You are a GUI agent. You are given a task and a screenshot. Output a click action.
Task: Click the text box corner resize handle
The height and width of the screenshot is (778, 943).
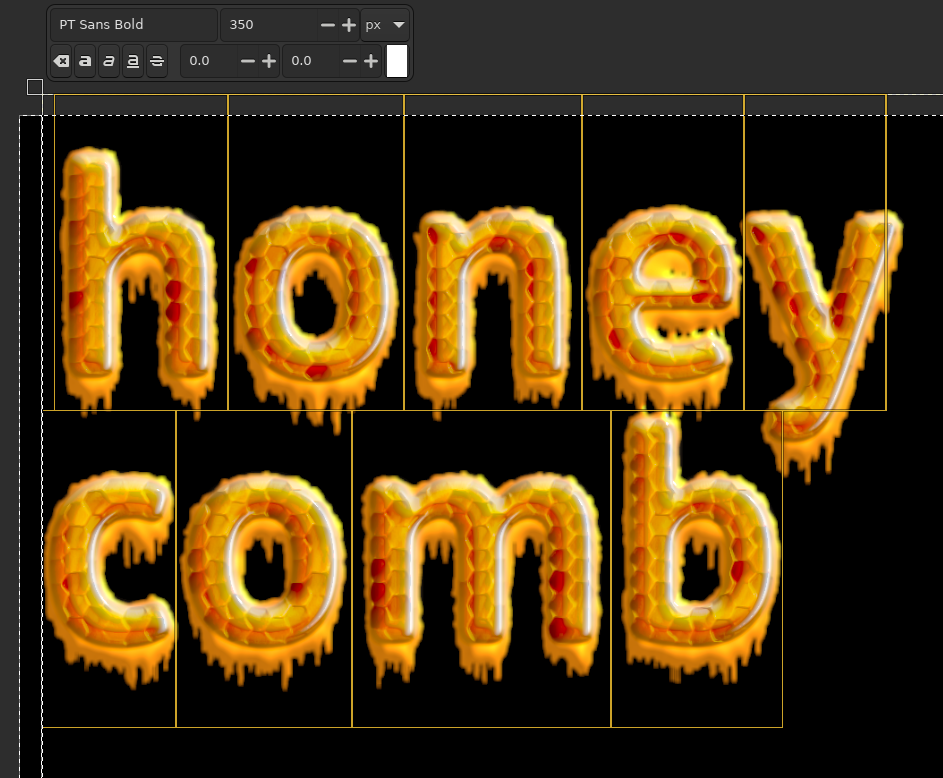35,87
